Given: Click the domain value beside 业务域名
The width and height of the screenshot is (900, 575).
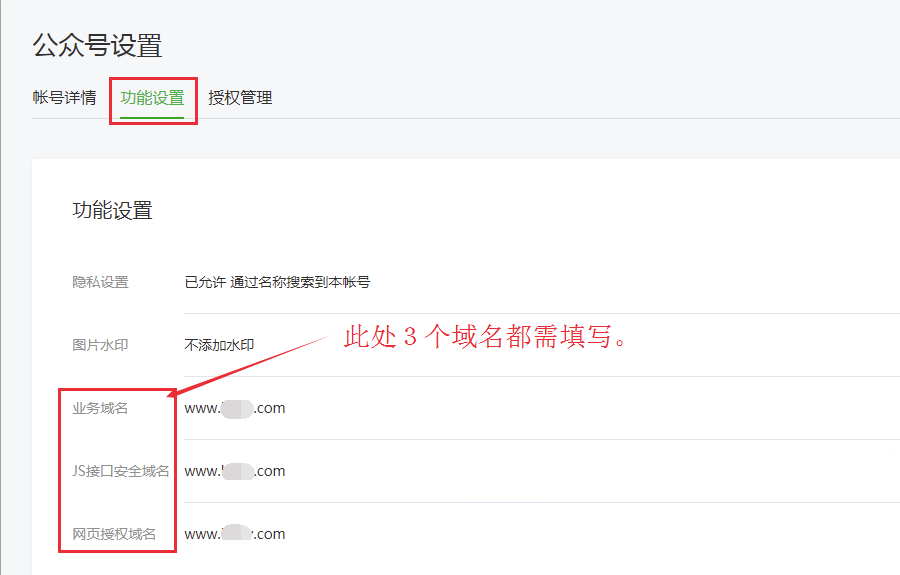Looking at the screenshot, I should click(235, 408).
